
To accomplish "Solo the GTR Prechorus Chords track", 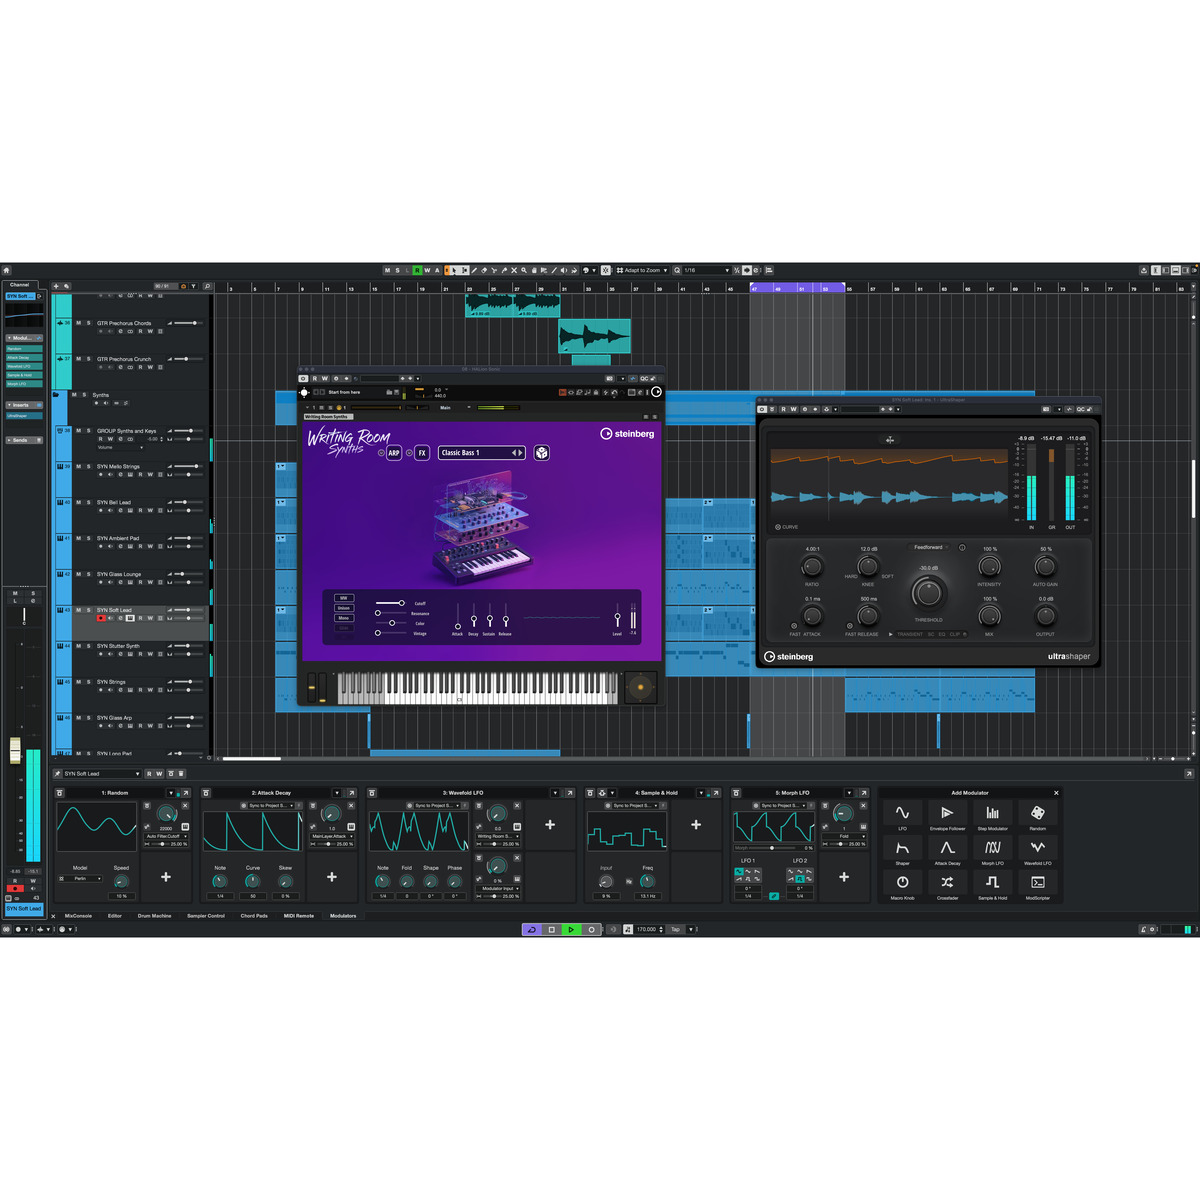I will [88, 323].
